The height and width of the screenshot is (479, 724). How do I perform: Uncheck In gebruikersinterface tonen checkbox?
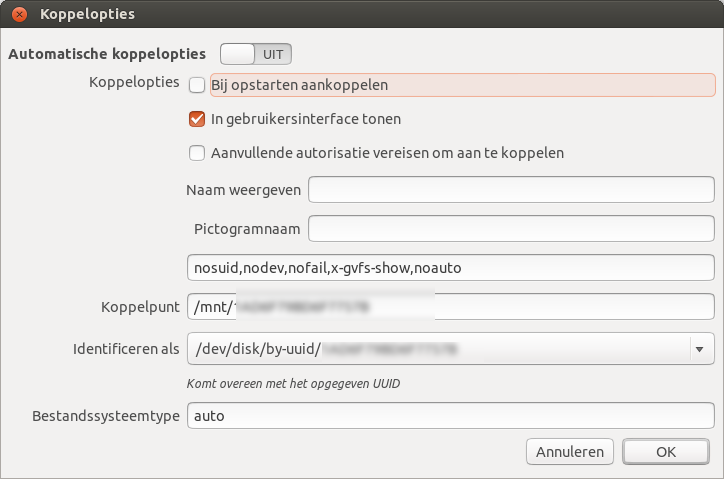click(197, 119)
